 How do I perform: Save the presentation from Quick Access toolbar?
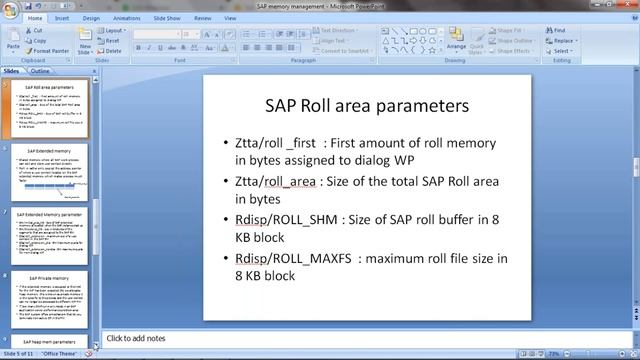click(x=28, y=6)
